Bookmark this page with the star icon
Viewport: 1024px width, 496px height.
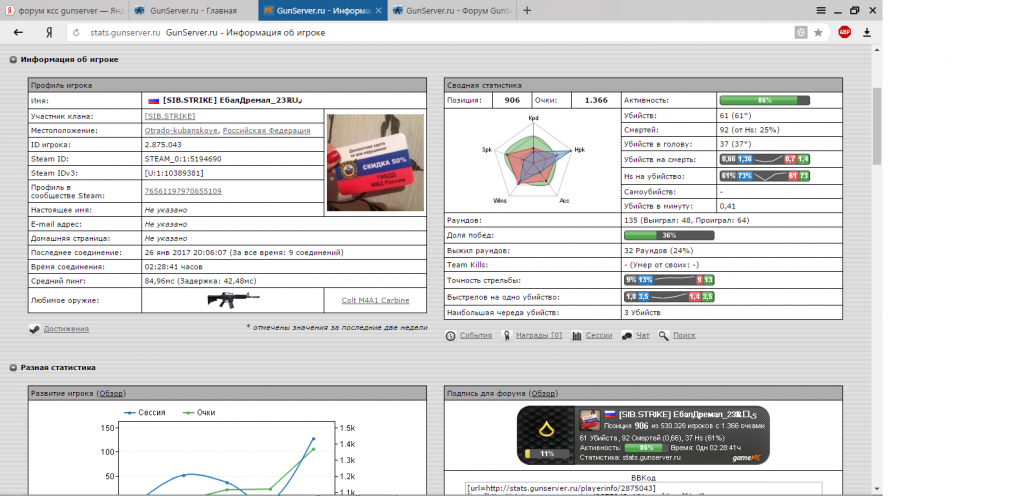tap(818, 32)
